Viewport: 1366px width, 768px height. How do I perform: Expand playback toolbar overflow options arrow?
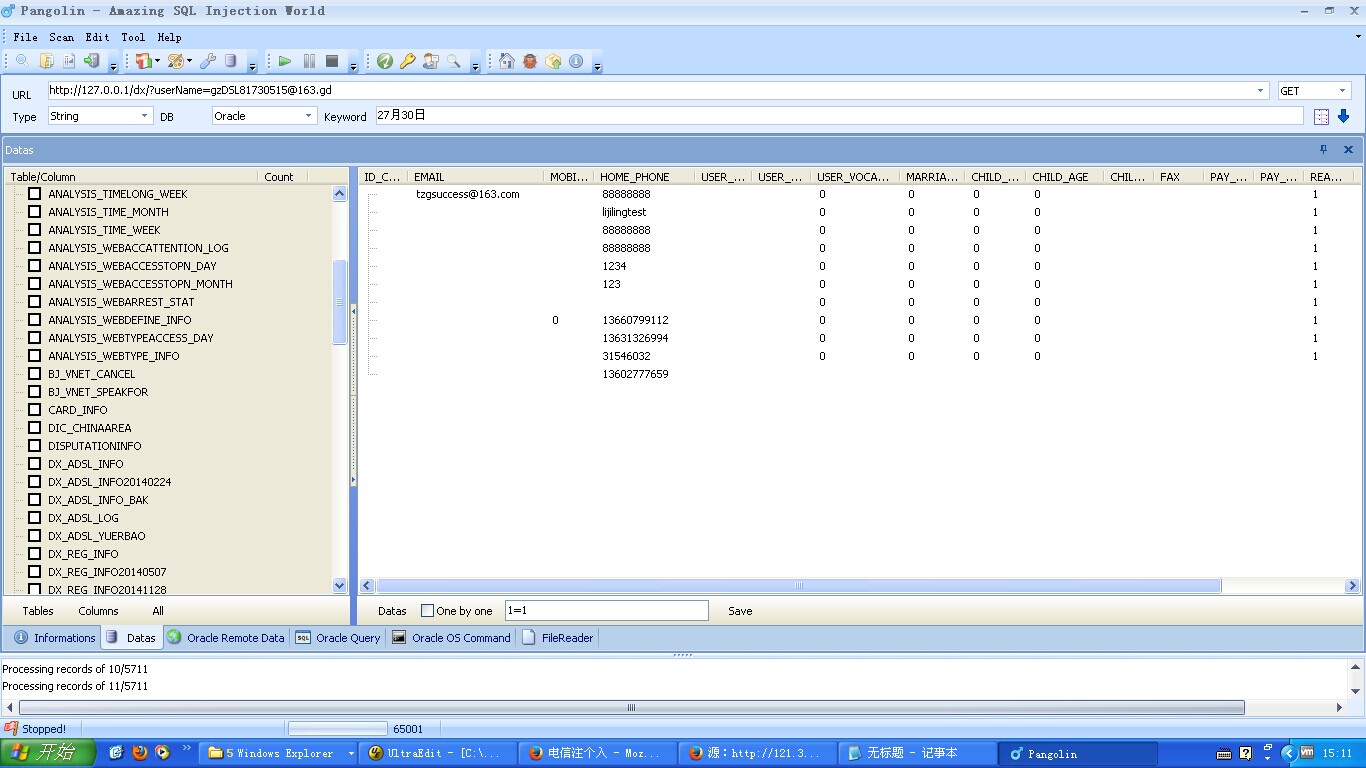click(x=353, y=67)
